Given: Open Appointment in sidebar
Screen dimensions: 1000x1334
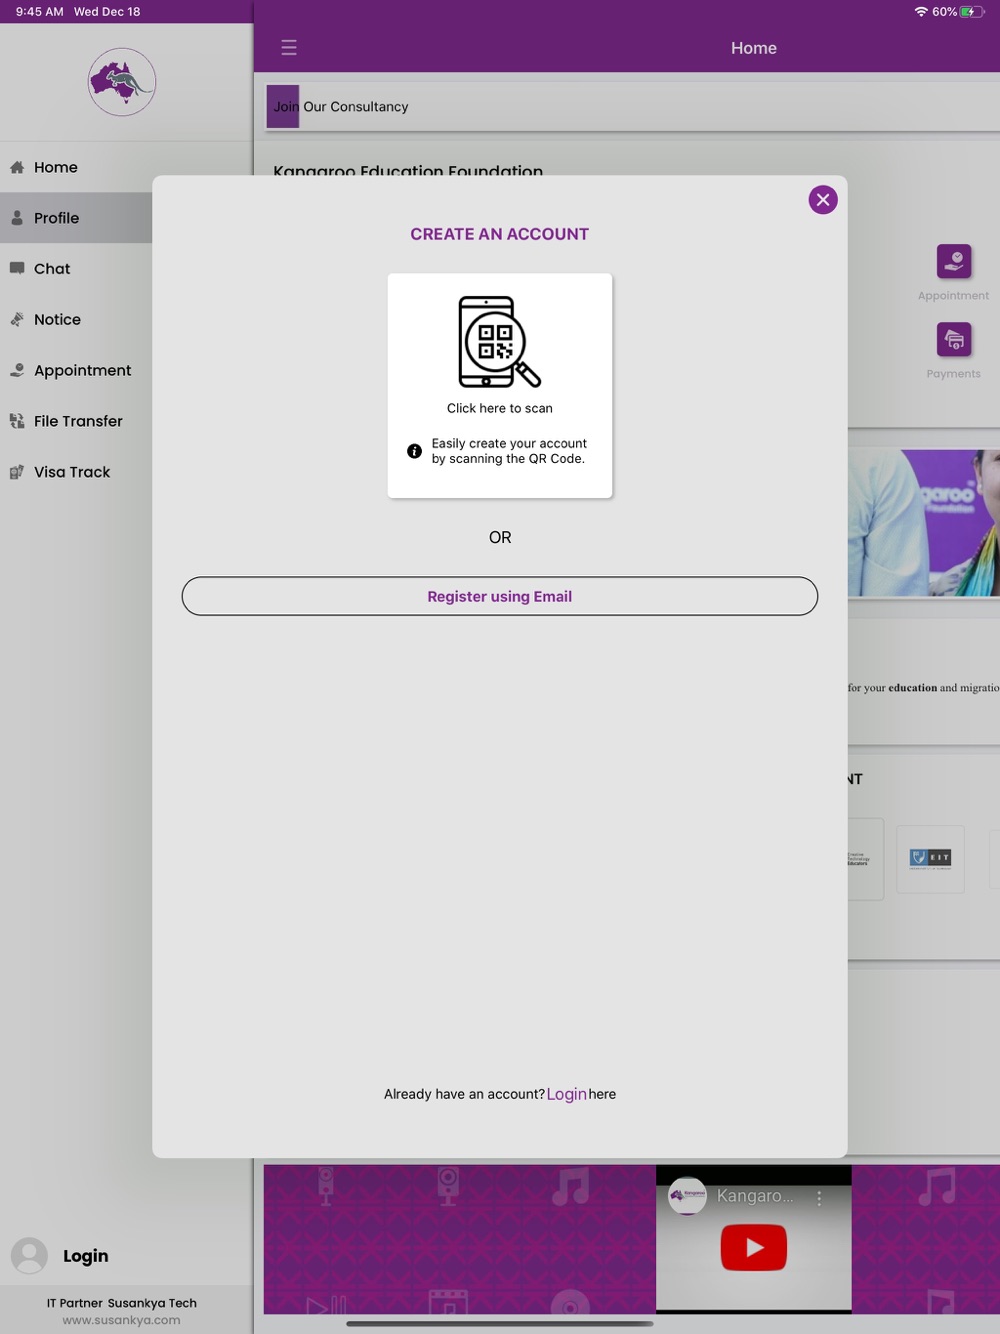Looking at the screenshot, I should [x=76, y=370].
